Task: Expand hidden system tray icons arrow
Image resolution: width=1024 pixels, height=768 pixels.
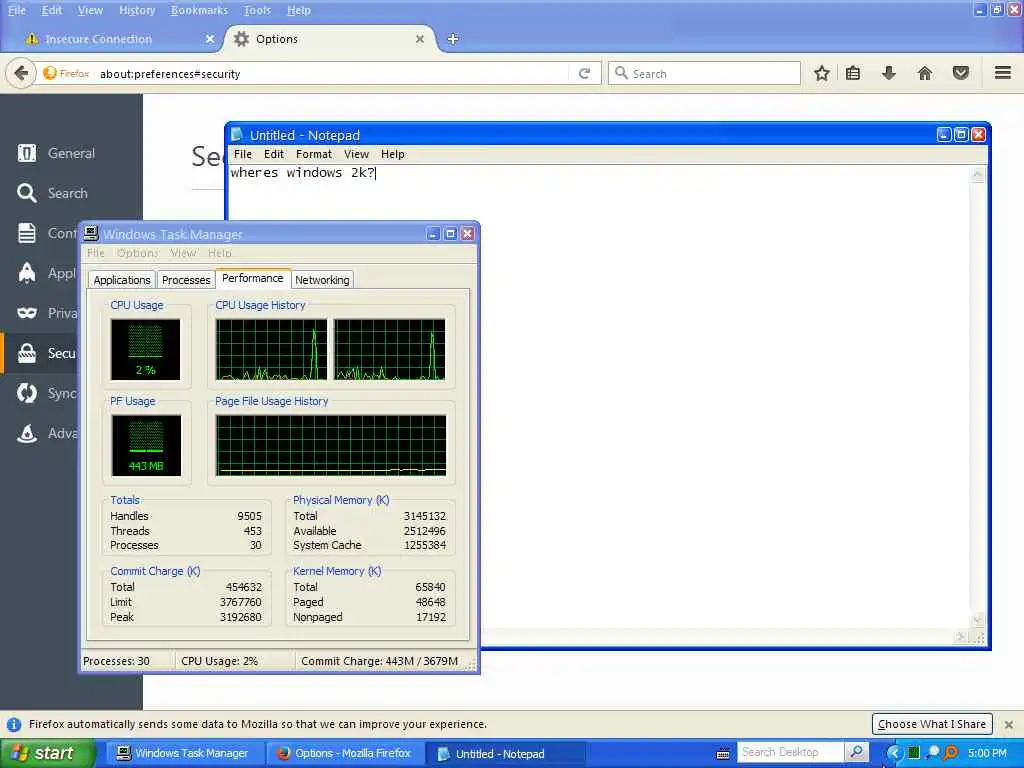Action: point(893,754)
